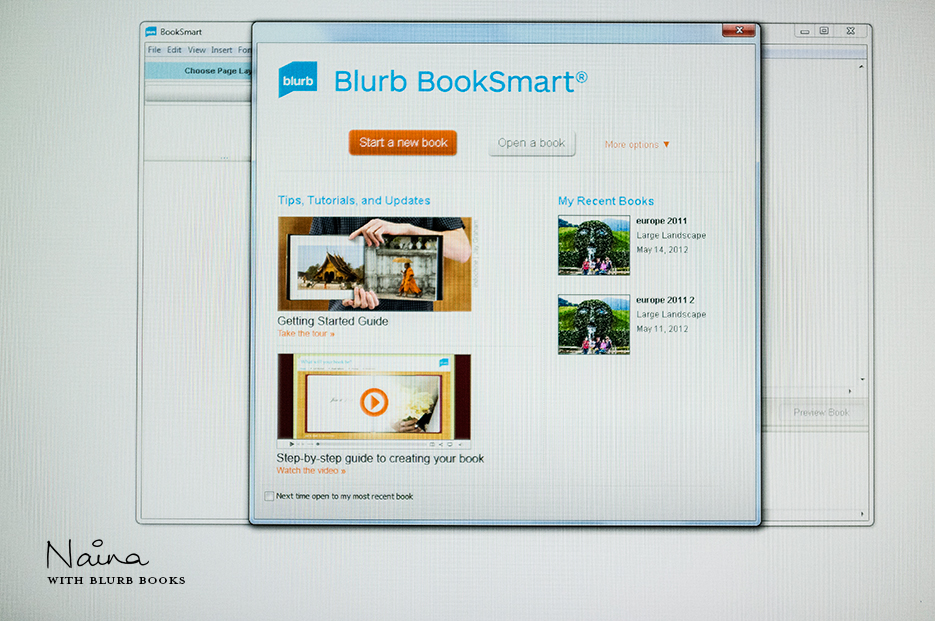Select the europe 2011 book title
Viewport: 935px width, 621px height.
661,221
